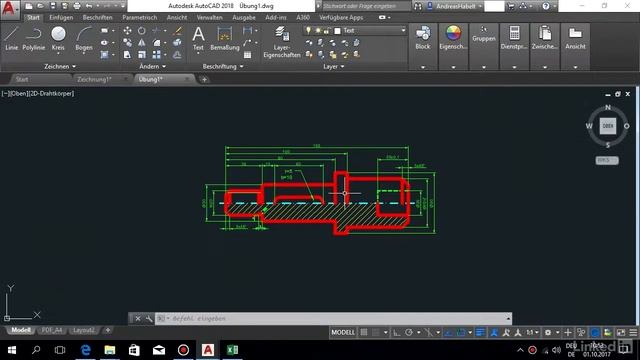Click the search box Stichwort oder Frage
This screenshot has width=640, height=360.
pyautogui.click(x=366, y=6)
